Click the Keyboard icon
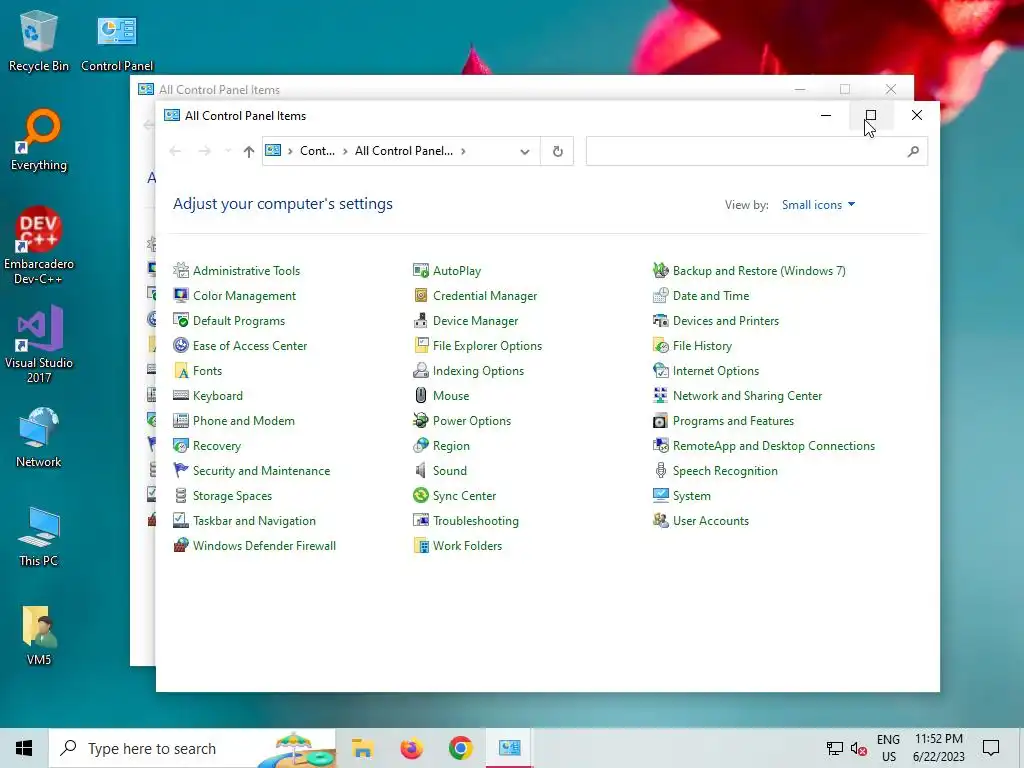1024x768 pixels. pyautogui.click(x=181, y=395)
